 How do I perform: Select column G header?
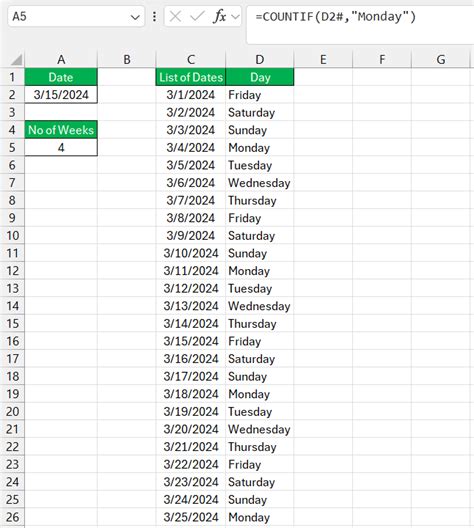click(x=441, y=60)
